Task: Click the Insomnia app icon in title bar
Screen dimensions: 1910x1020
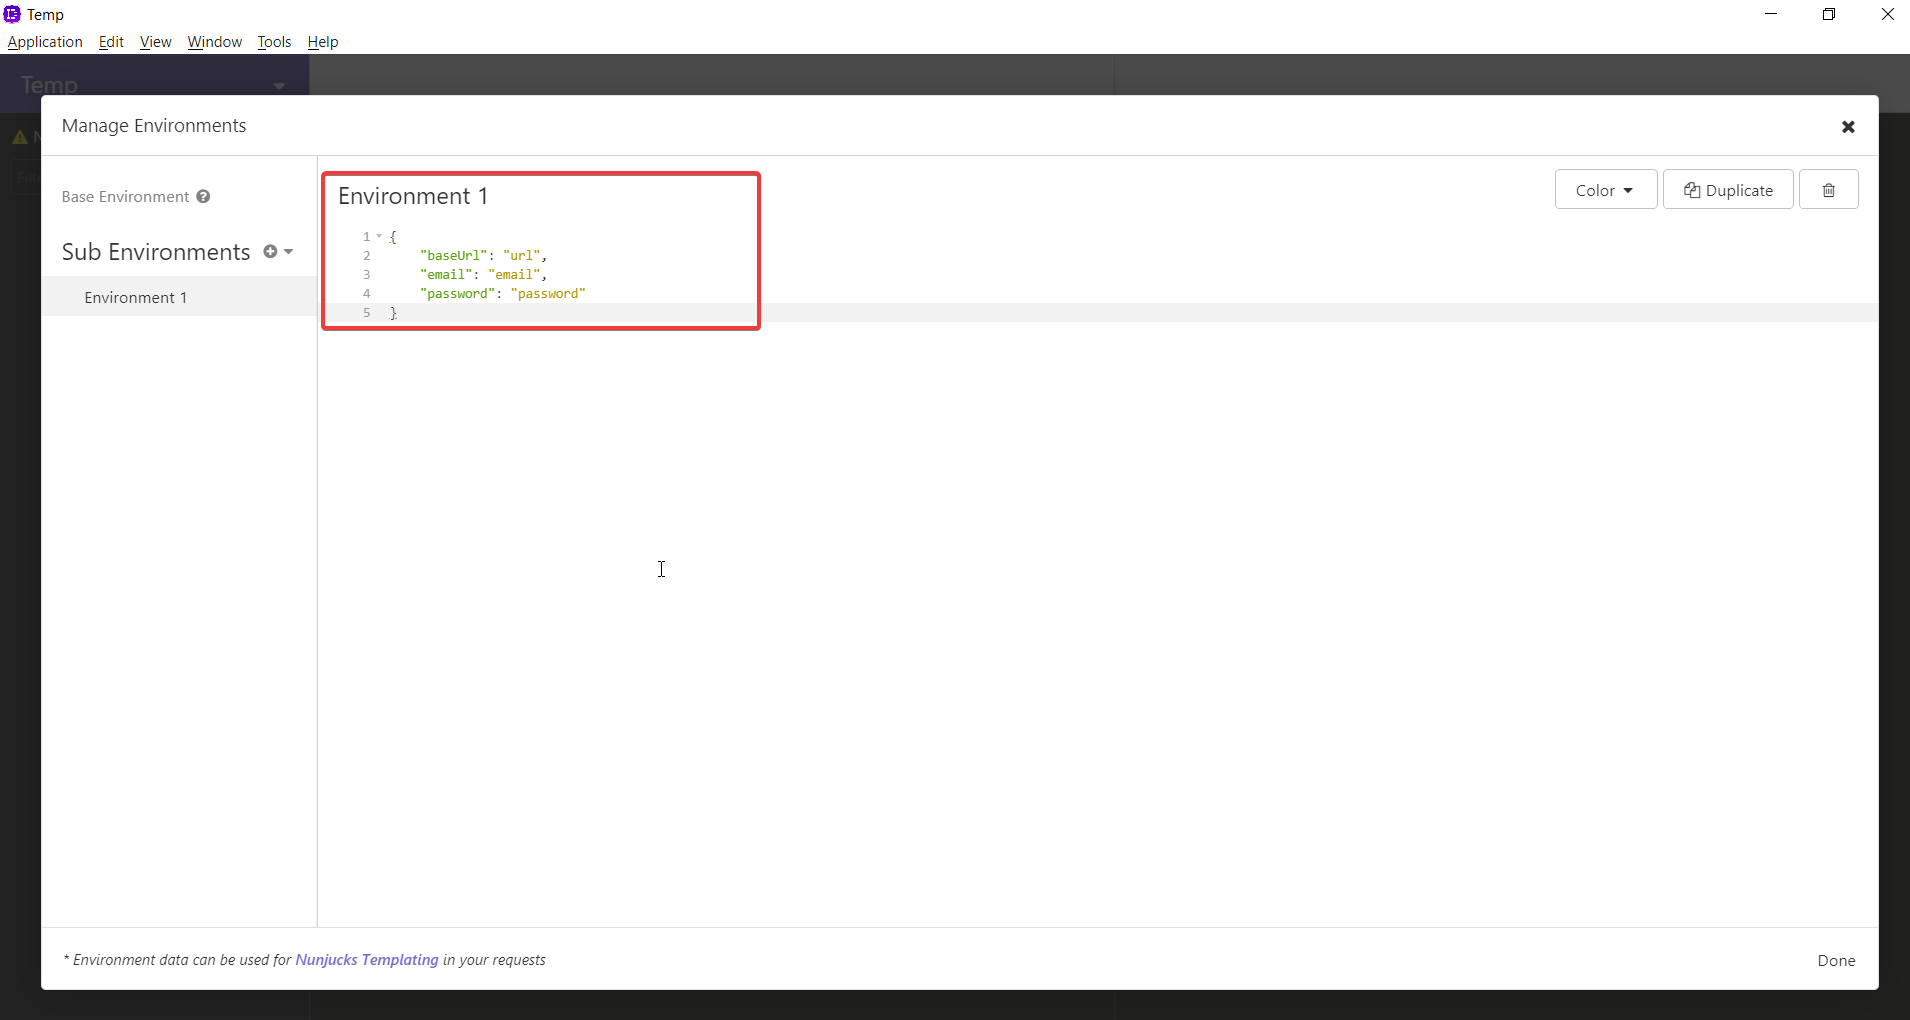Action: (x=12, y=14)
